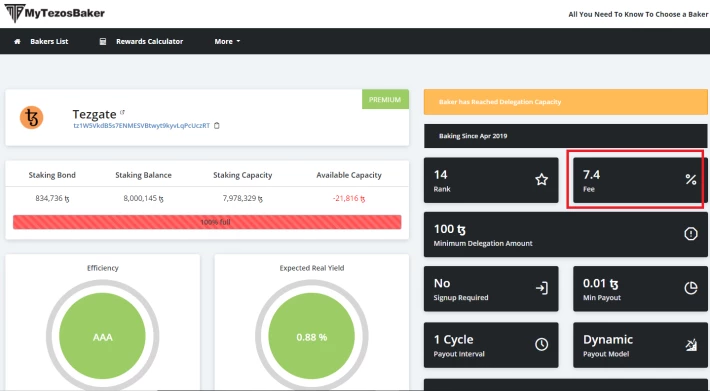Click the 100% full capacity progress bar
Viewport: 710px width, 391px height.
point(207,222)
